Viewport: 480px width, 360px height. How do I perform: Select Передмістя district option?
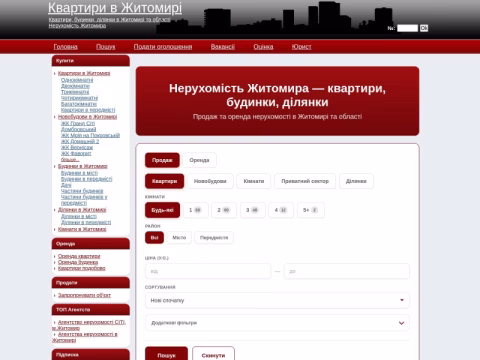coord(214,238)
